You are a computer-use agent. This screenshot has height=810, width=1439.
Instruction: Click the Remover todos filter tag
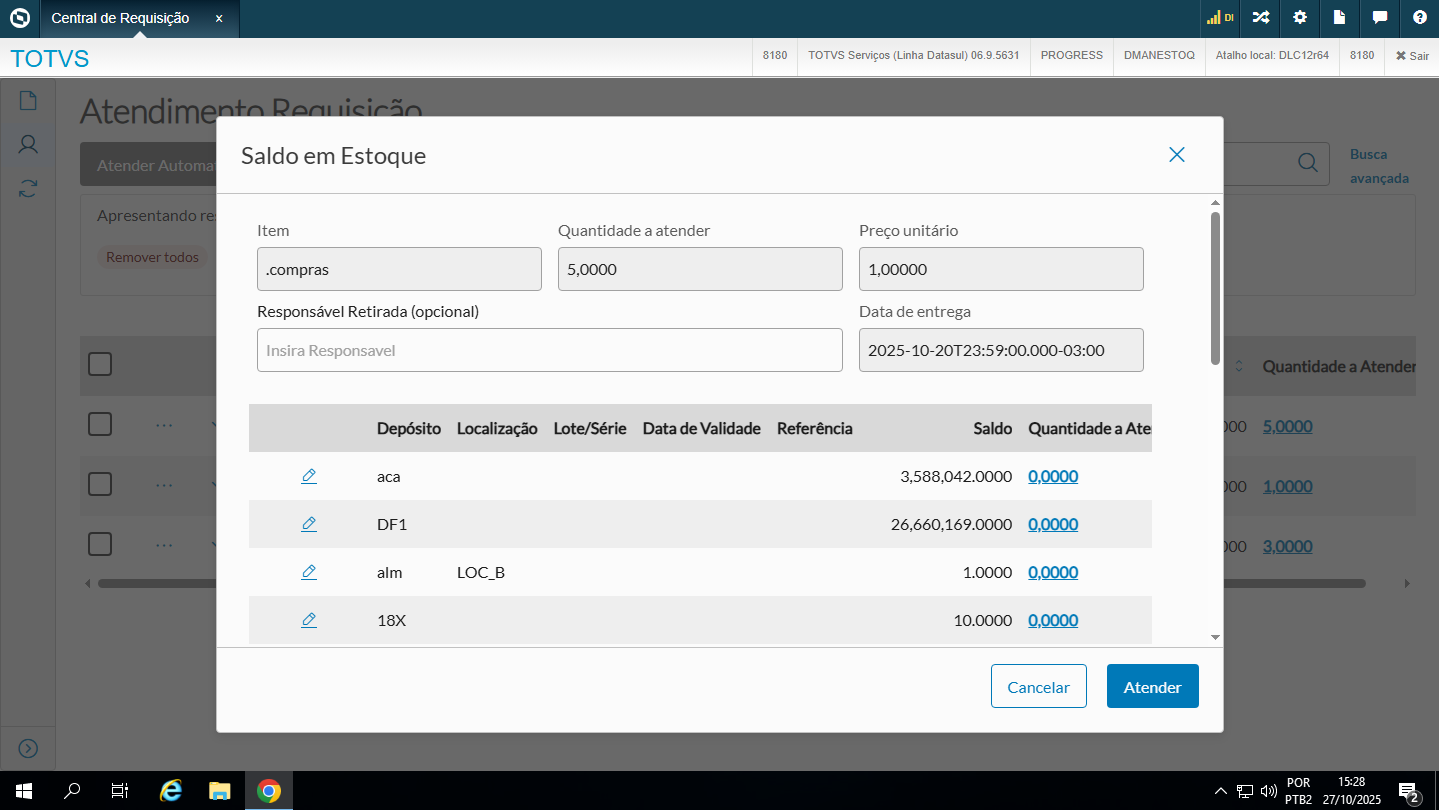[153, 257]
